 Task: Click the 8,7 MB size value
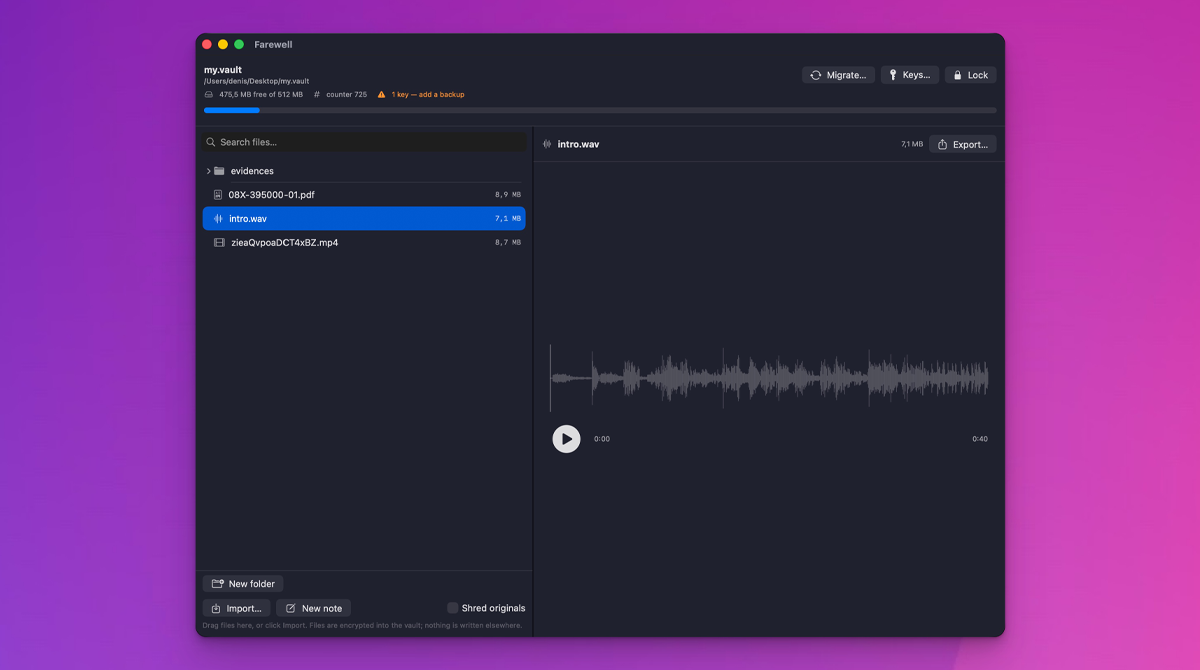pos(508,242)
